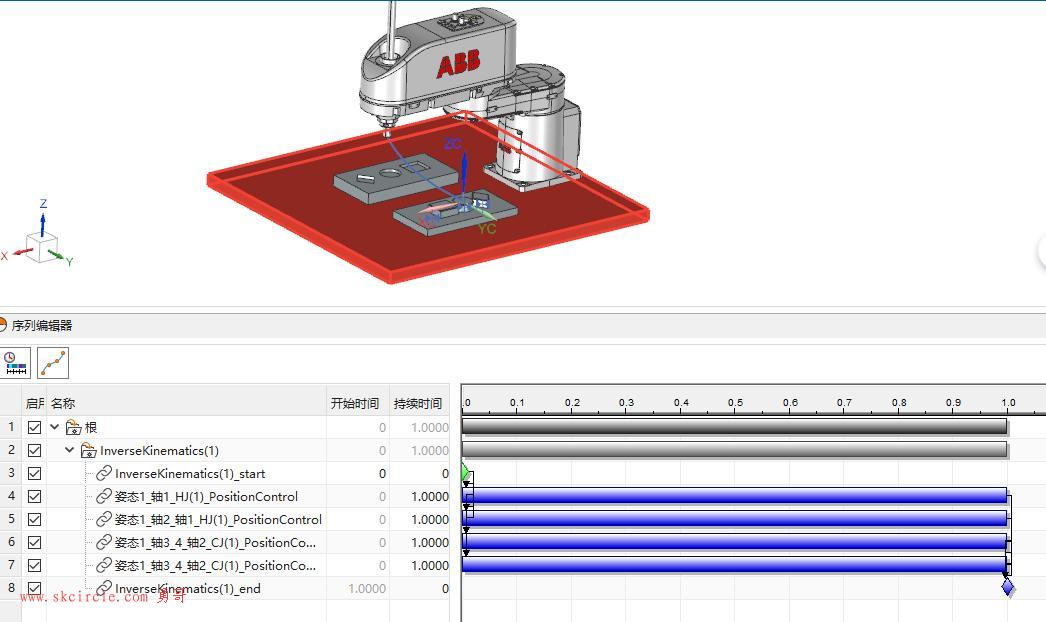The height and width of the screenshot is (622, 1046).
Task: Select the 序列编辑器 panel title
Action: click(x=42, y=326)
